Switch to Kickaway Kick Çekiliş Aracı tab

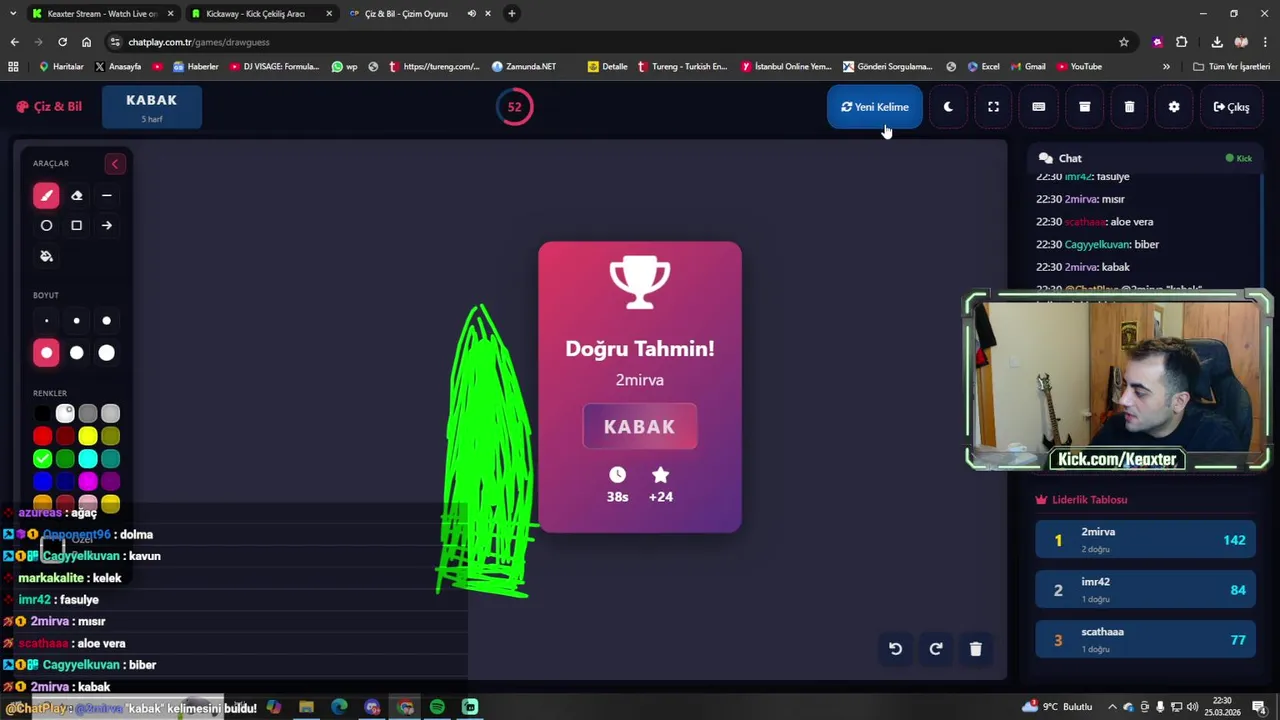(260, 14)
